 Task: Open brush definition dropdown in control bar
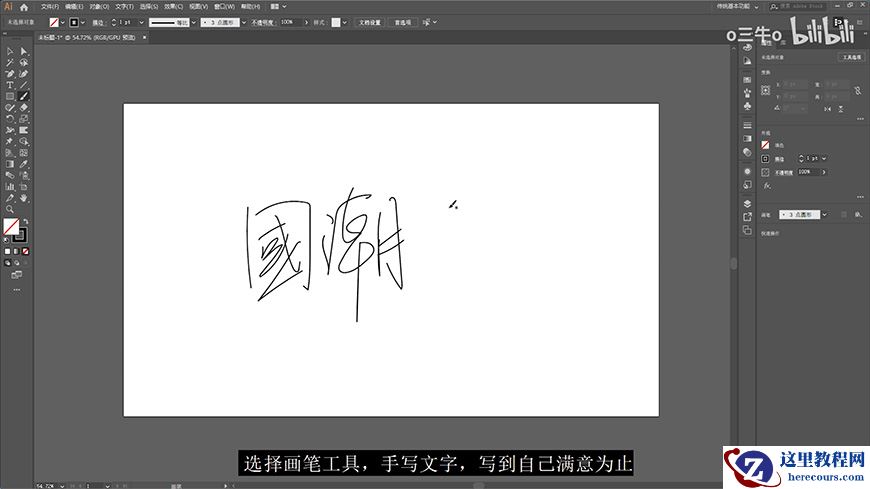(244, 23)
